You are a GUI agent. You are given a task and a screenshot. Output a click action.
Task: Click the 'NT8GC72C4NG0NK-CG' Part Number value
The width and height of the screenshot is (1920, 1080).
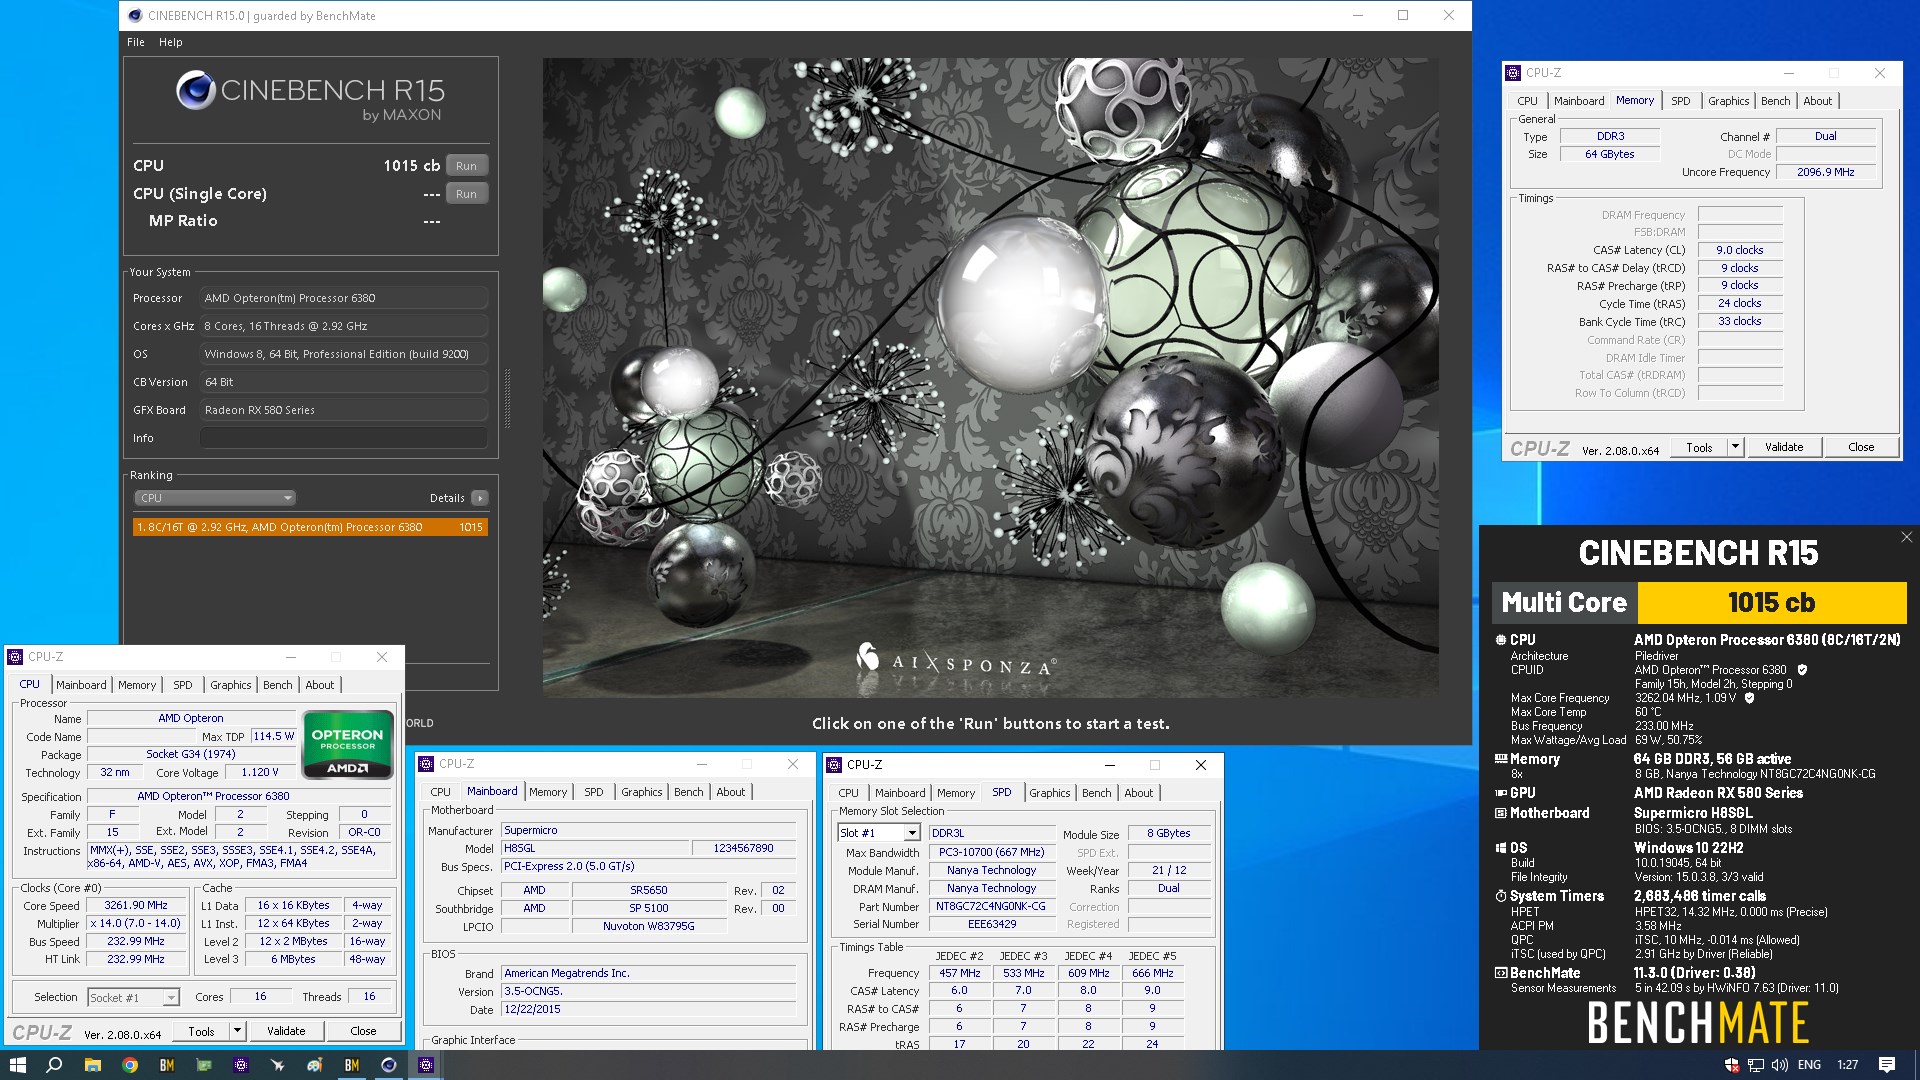(x=991, y=906)
